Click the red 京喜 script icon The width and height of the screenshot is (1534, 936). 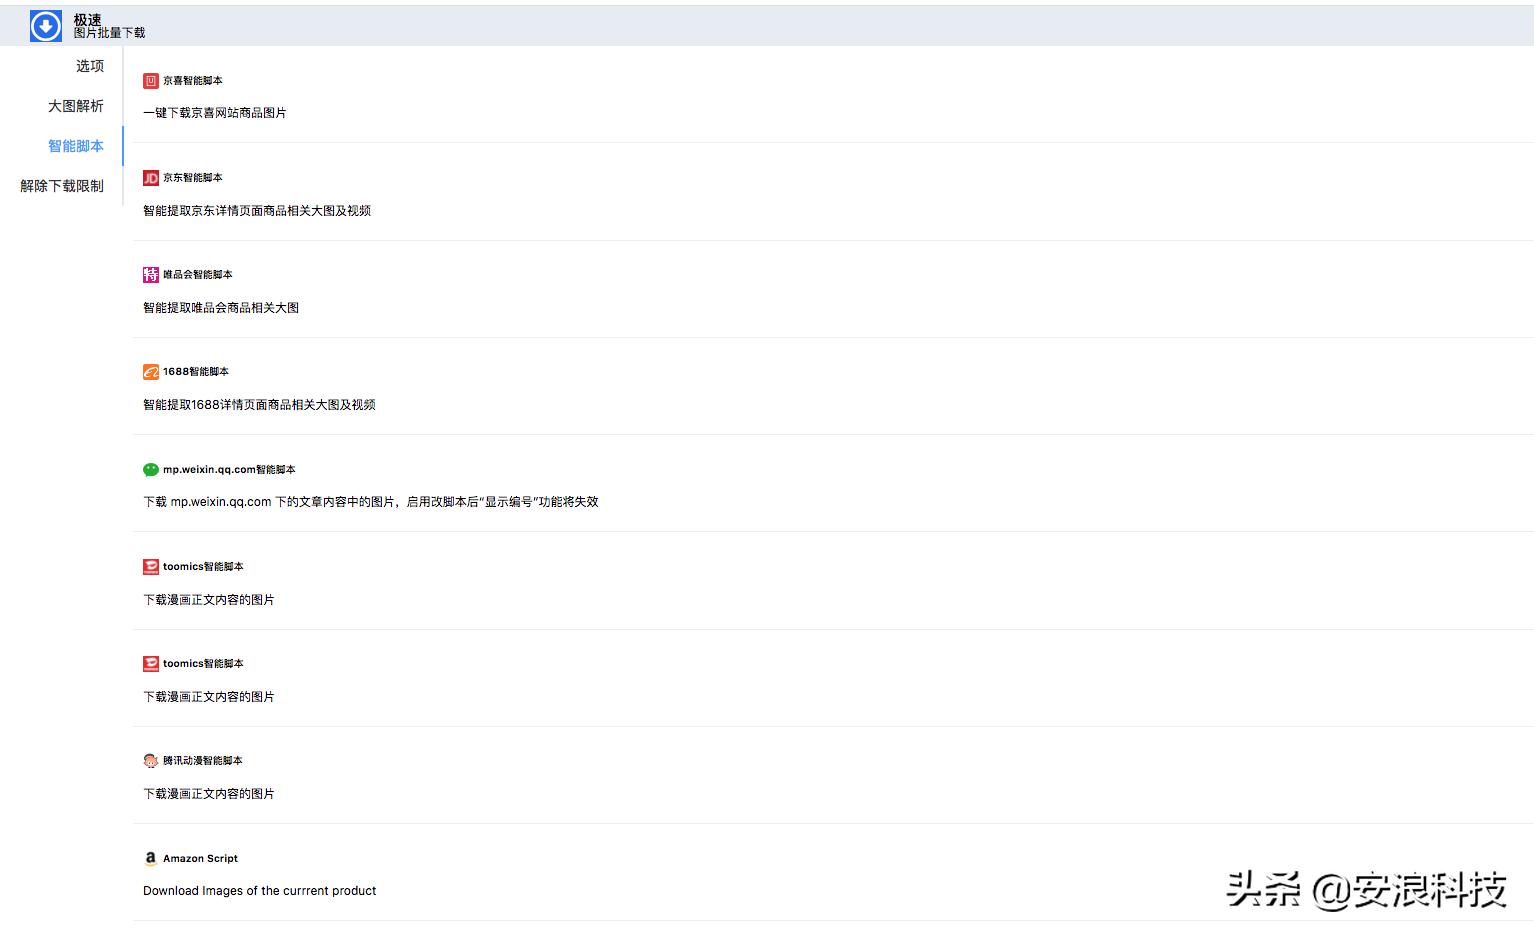pyautogui.click(x=151, y=81)
